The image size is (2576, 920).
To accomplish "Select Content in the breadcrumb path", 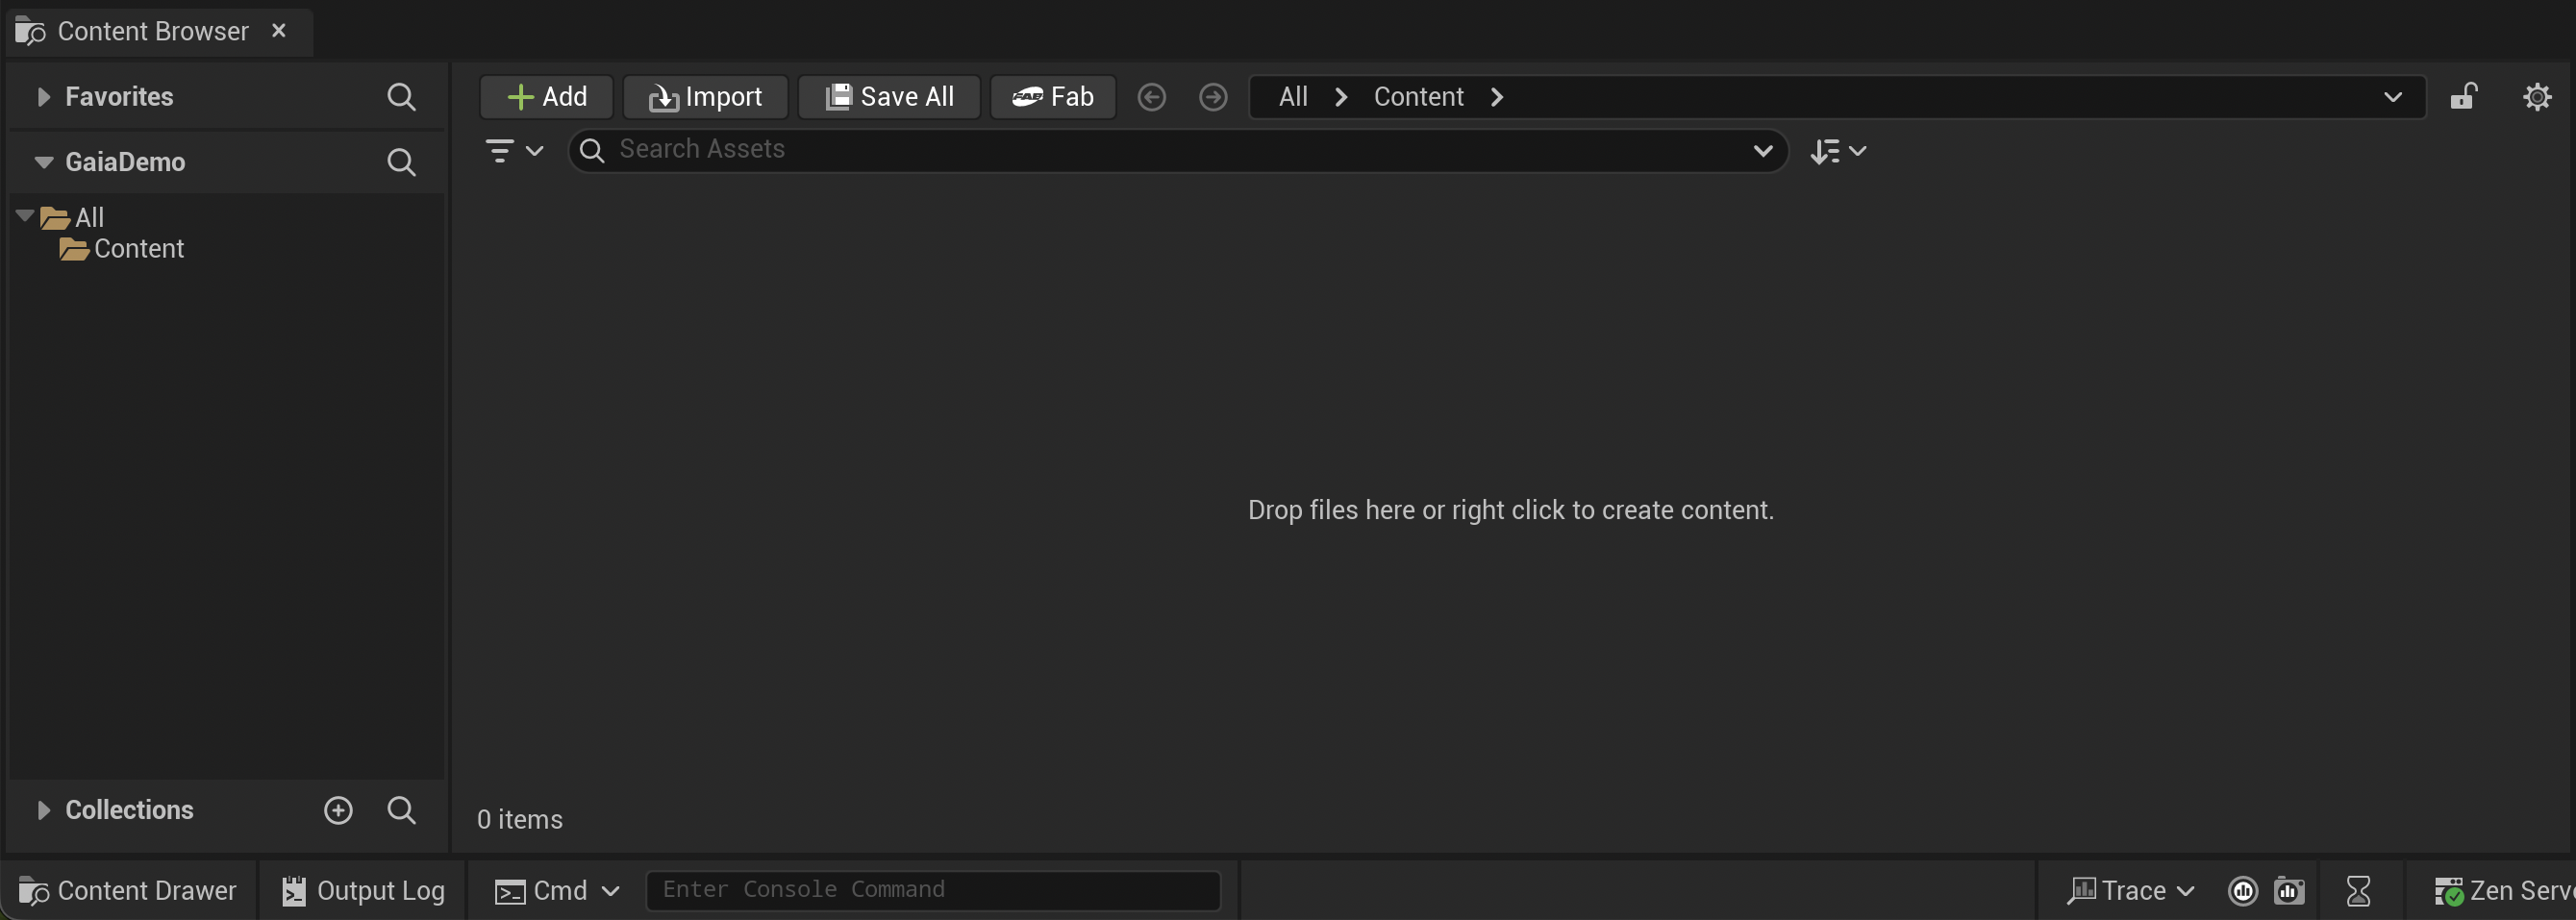I will (1418, 97).
